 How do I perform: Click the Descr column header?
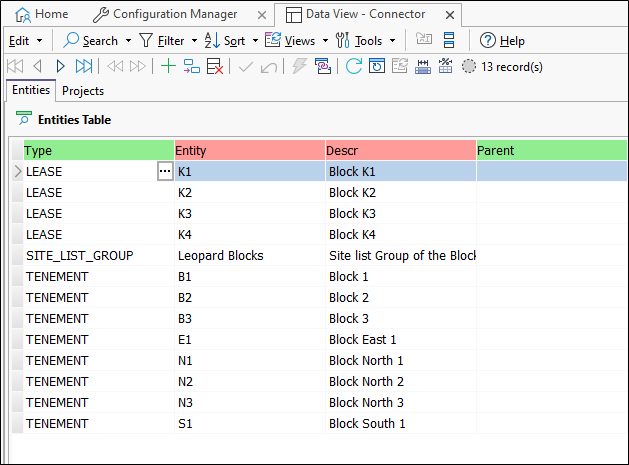tap(401, 150)
